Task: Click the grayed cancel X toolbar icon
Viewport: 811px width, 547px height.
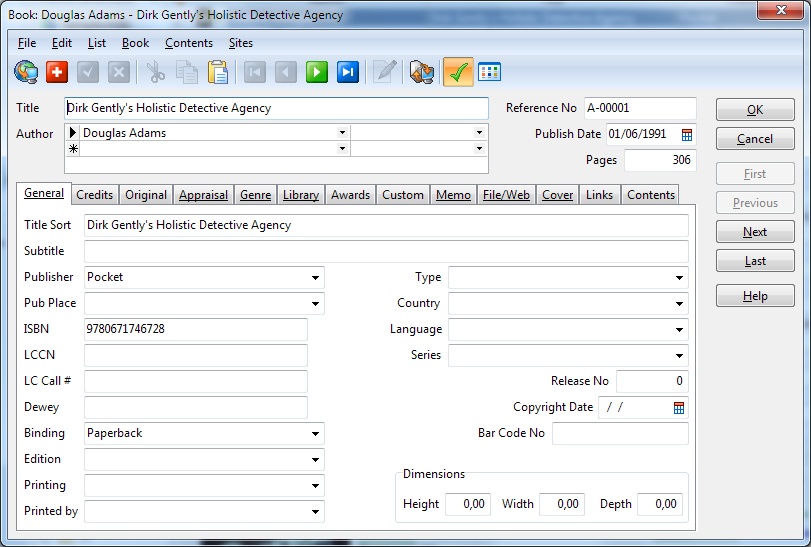Action: (119, 72)
